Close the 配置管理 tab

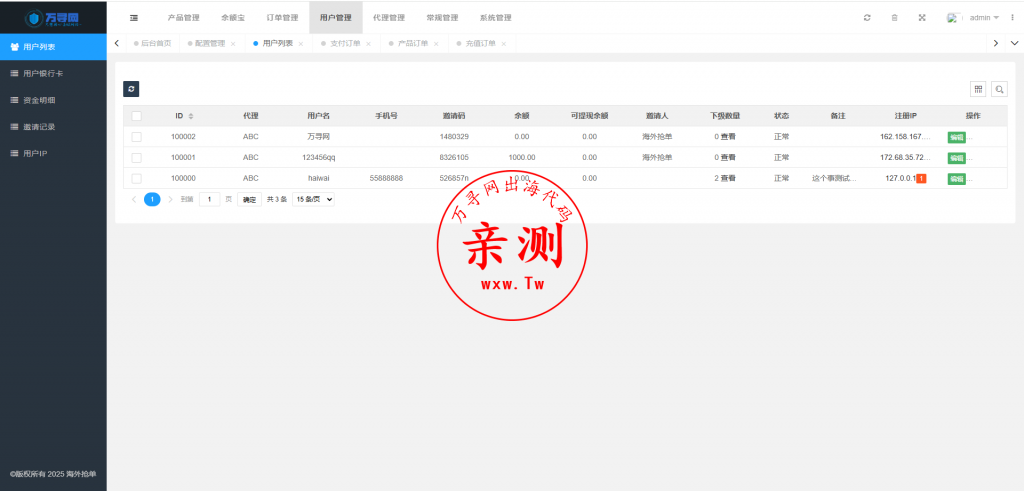233,44
